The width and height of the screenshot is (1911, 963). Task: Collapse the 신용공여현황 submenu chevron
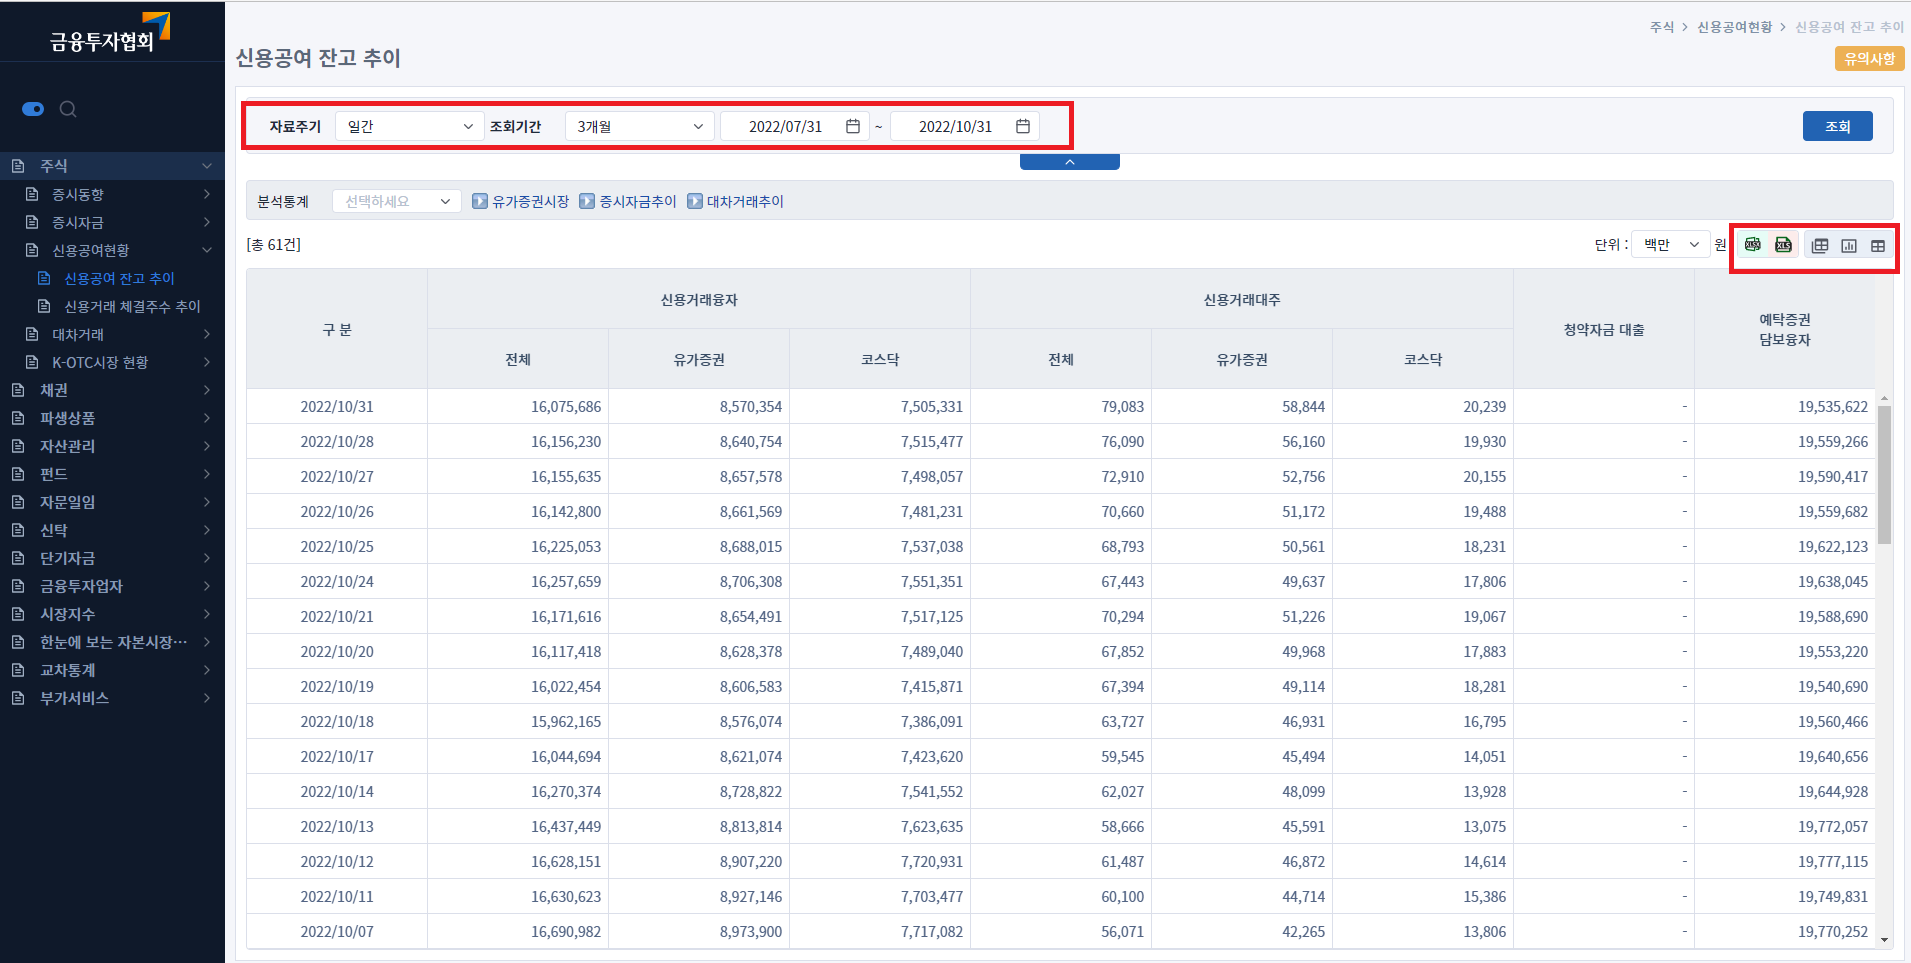point(207,250)
